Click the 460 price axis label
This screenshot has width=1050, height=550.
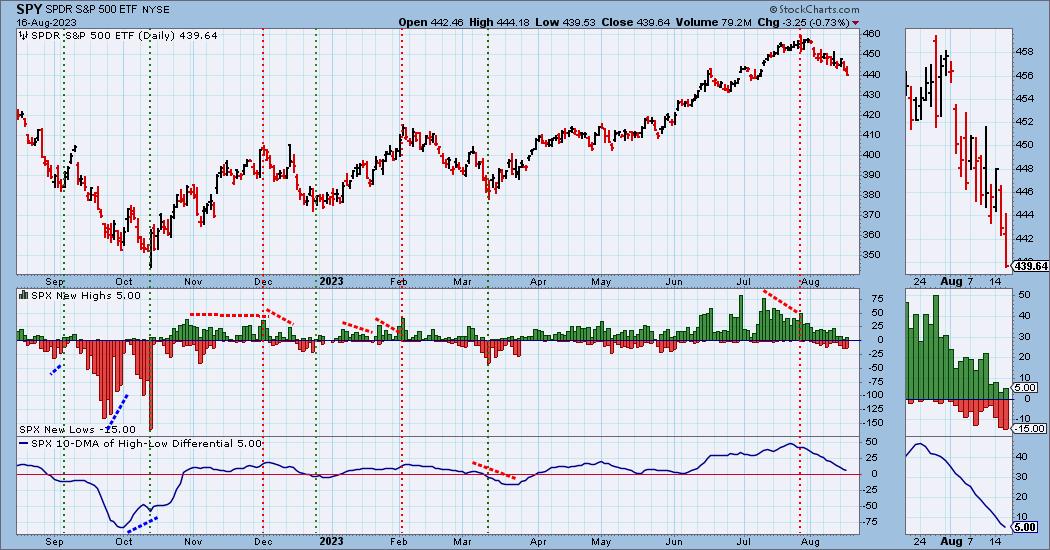pyautogui.click(x=871, y=33)
